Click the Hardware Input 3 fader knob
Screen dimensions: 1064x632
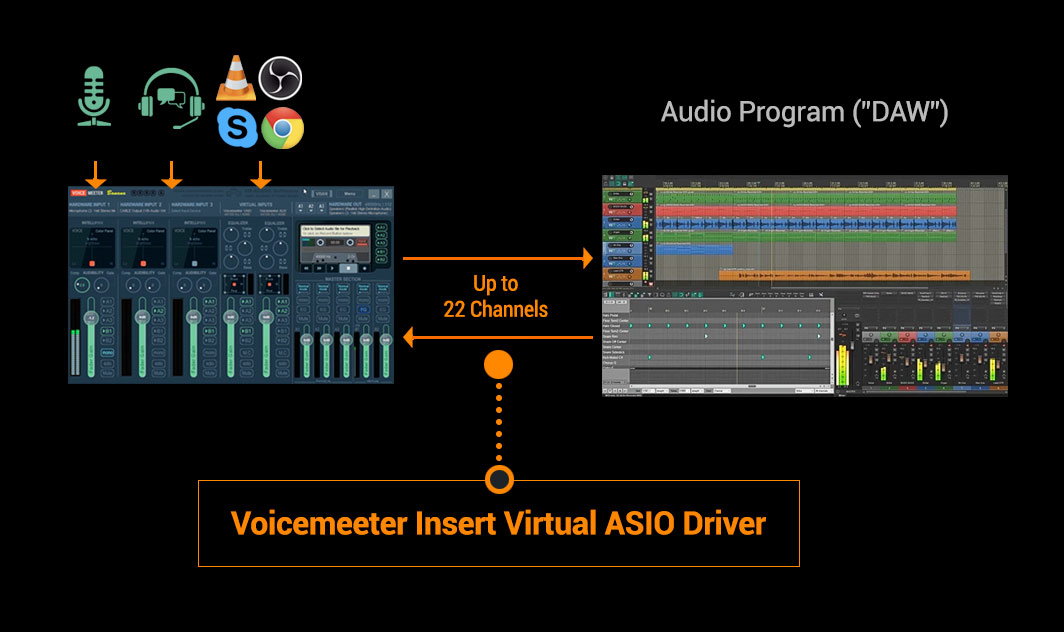point(193,317)
